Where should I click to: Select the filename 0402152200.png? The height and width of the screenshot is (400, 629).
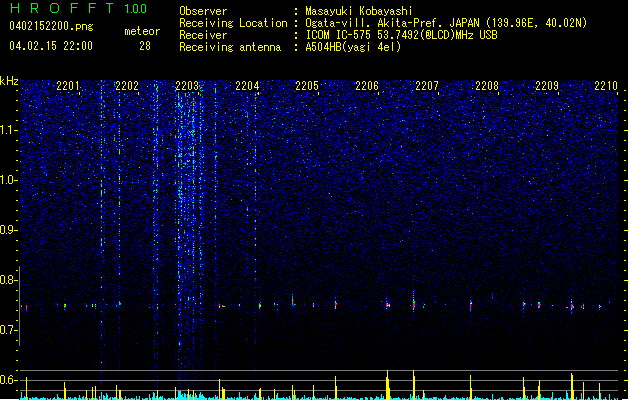pyautogui.click(x=51, y=26)
